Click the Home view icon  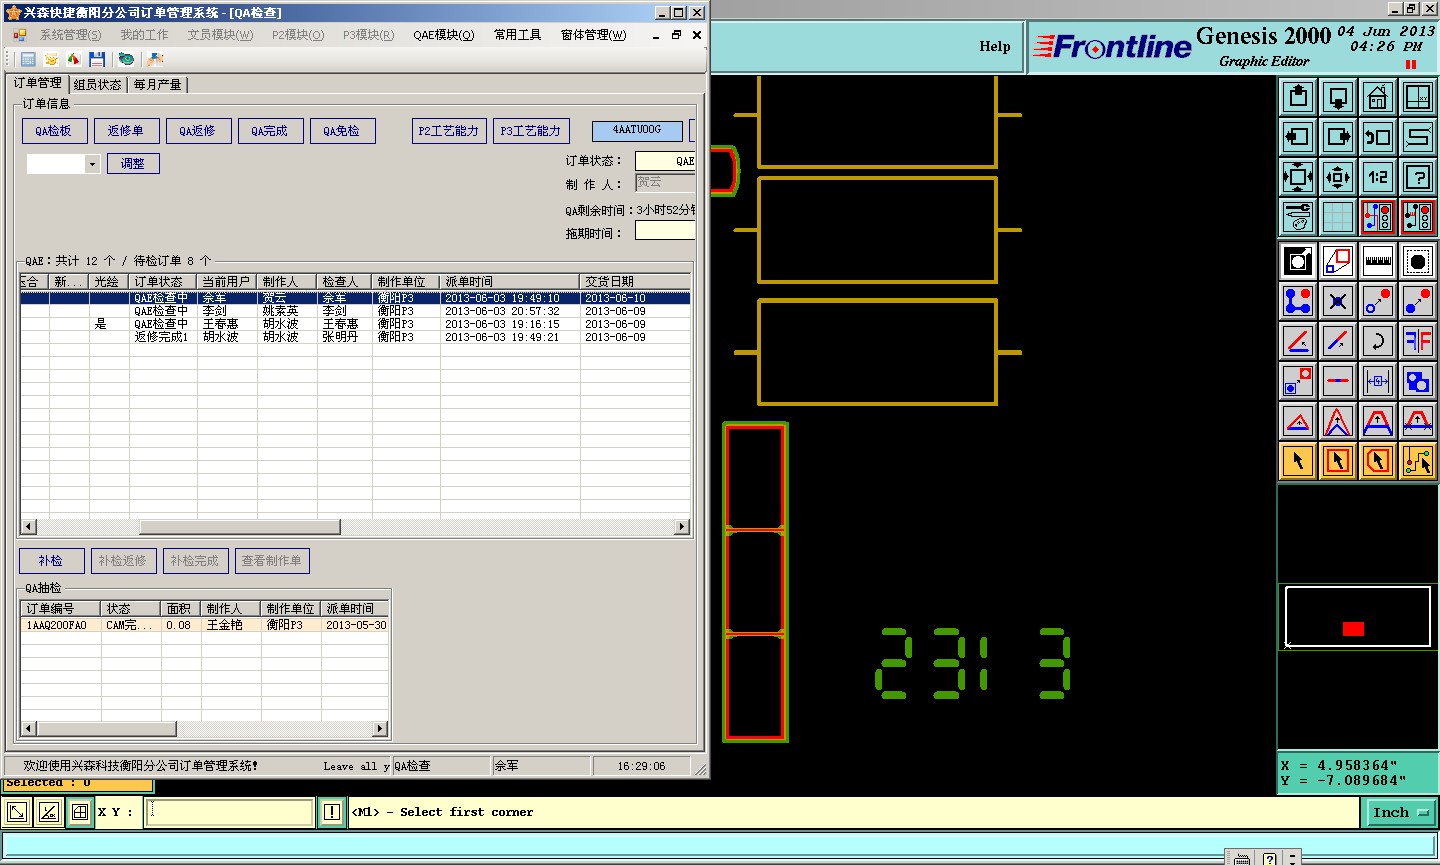click(x=1378, y=97)
